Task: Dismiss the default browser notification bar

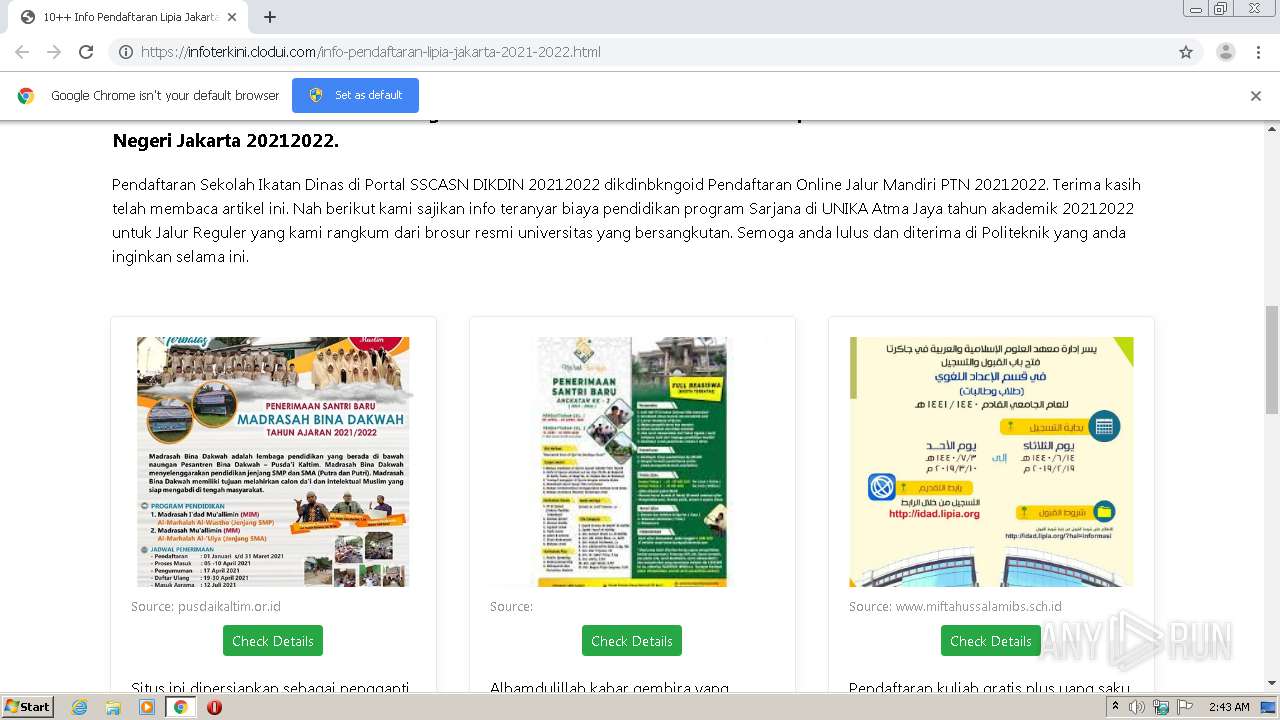Action: click(1256, 96)
